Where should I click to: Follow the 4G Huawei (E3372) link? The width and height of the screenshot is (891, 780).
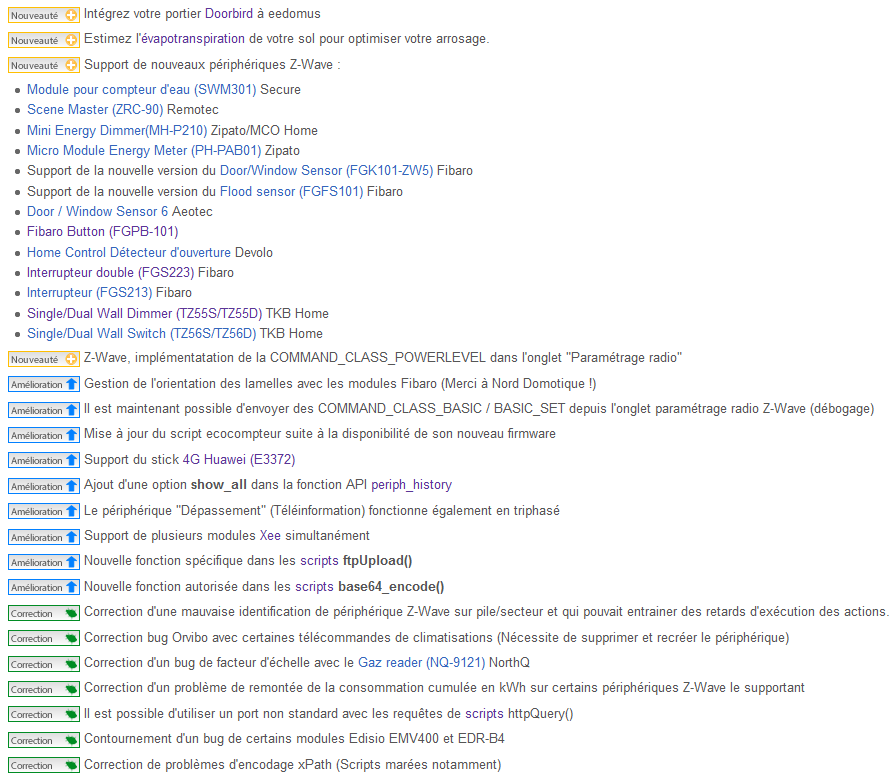coord(239,460)
